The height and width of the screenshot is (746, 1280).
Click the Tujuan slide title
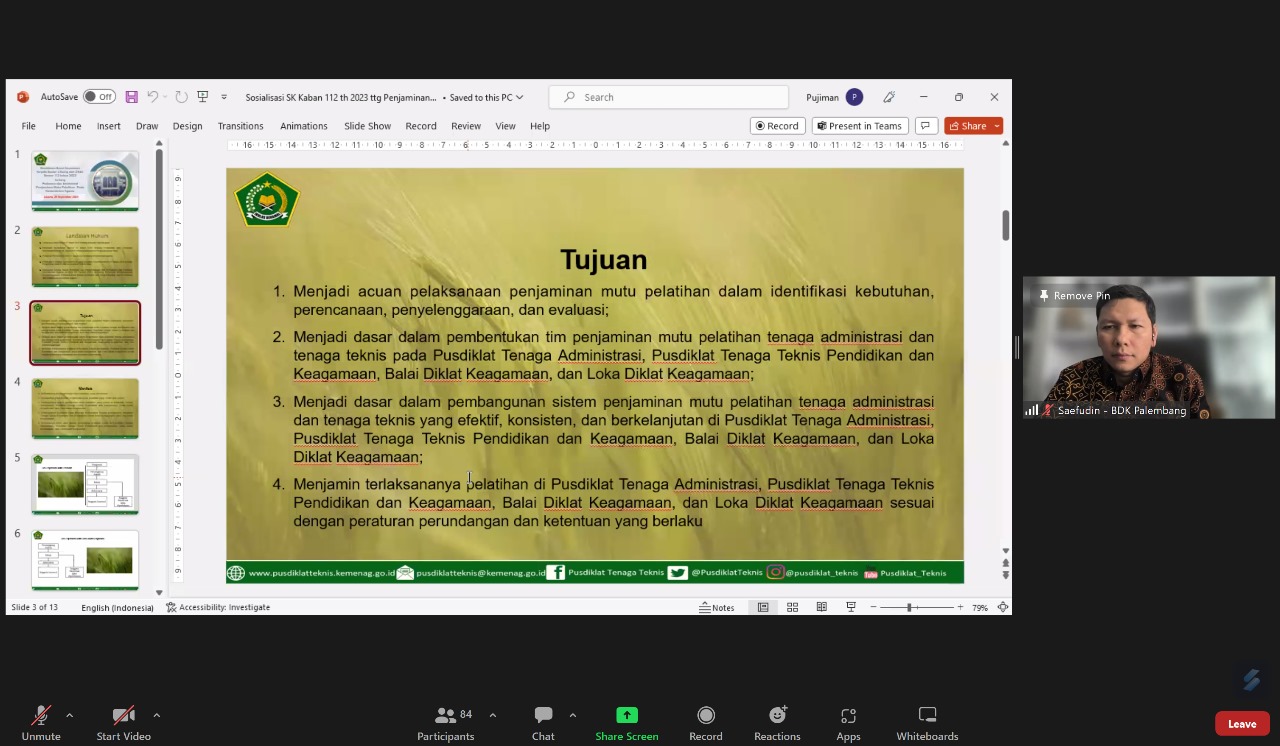[x=603, y=260]
